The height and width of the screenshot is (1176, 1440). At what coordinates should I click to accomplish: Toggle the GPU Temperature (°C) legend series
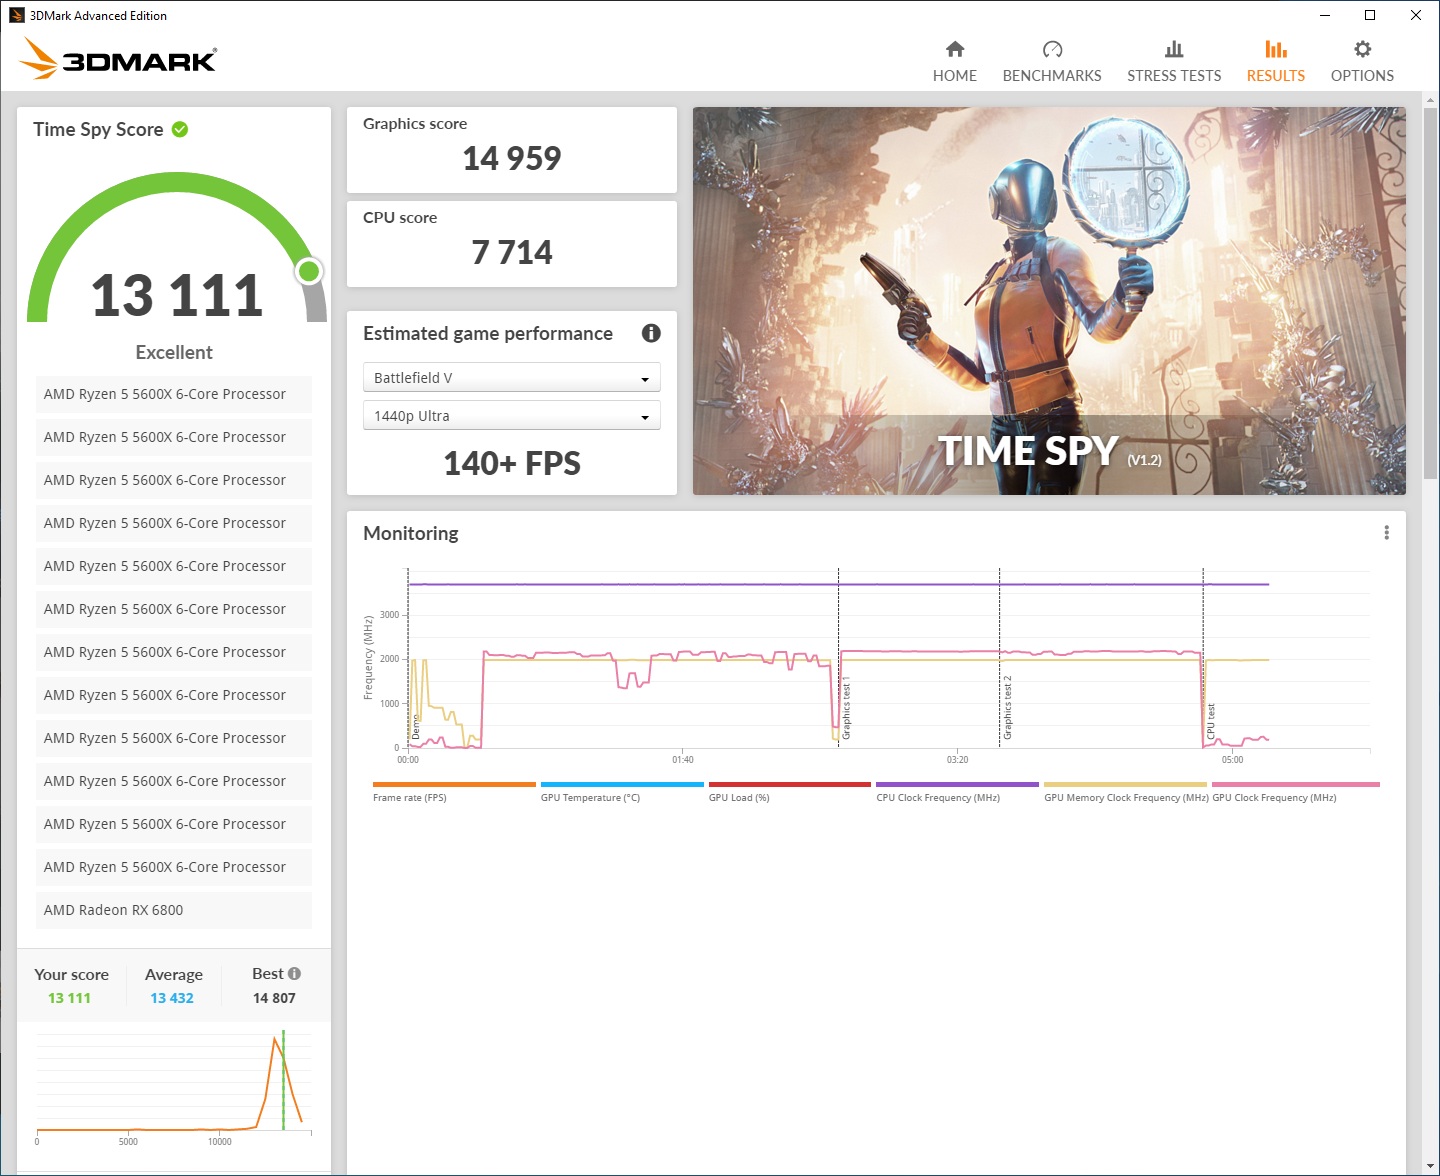coord(590,798)
